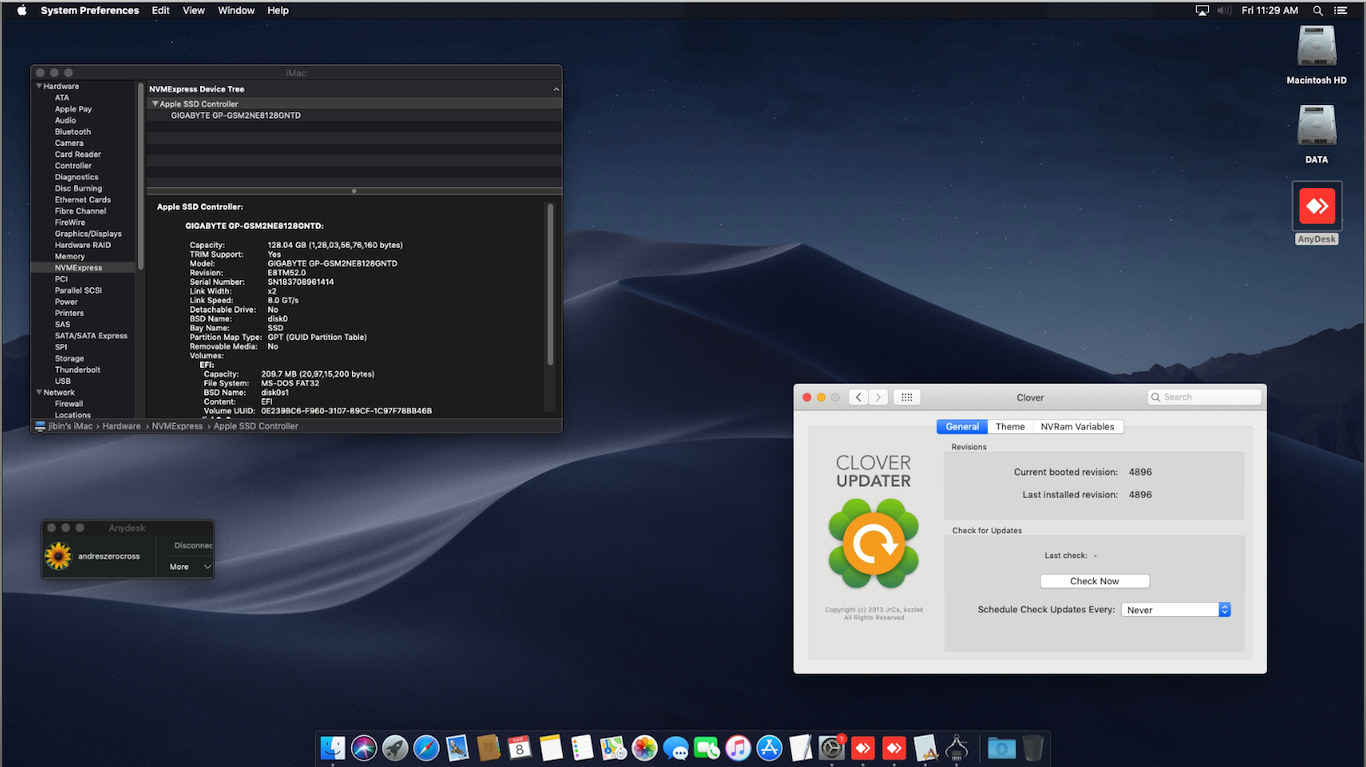This screenshot has height=767, width=1366.
Task: Click the Clover window Search field
Action: pyautogui.click(x=1204, y=397)
